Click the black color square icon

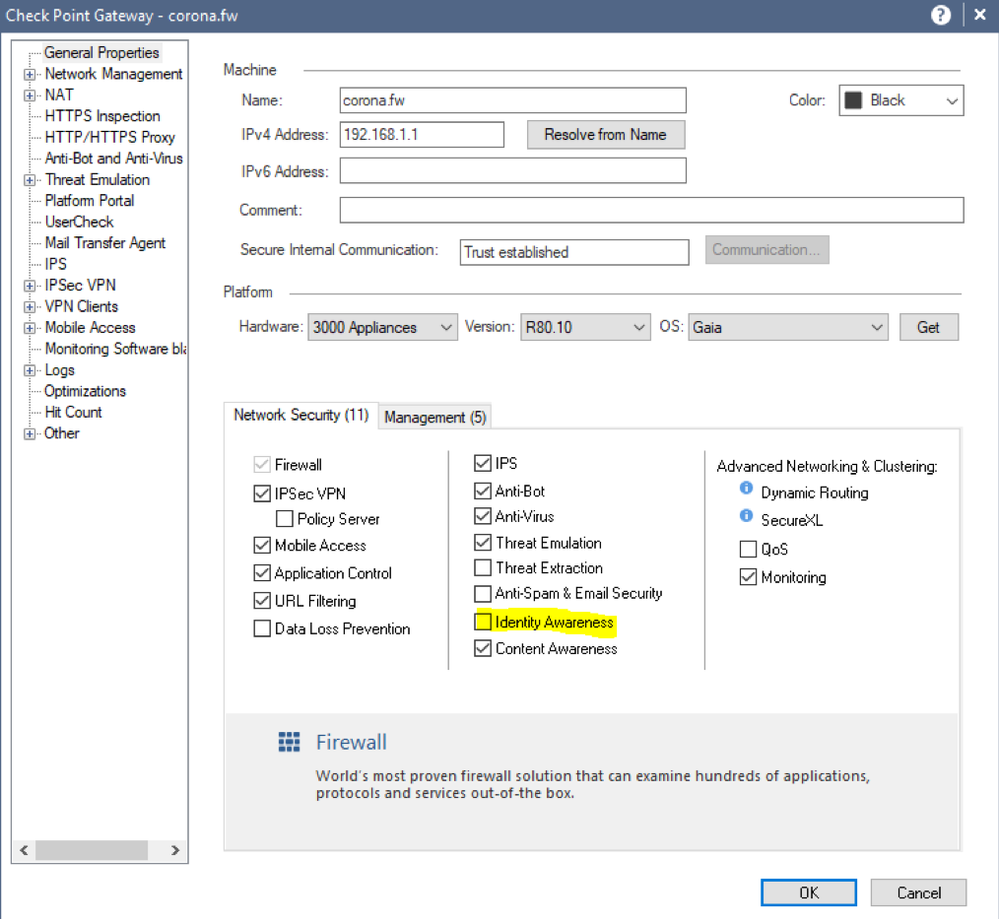point(853,100)
